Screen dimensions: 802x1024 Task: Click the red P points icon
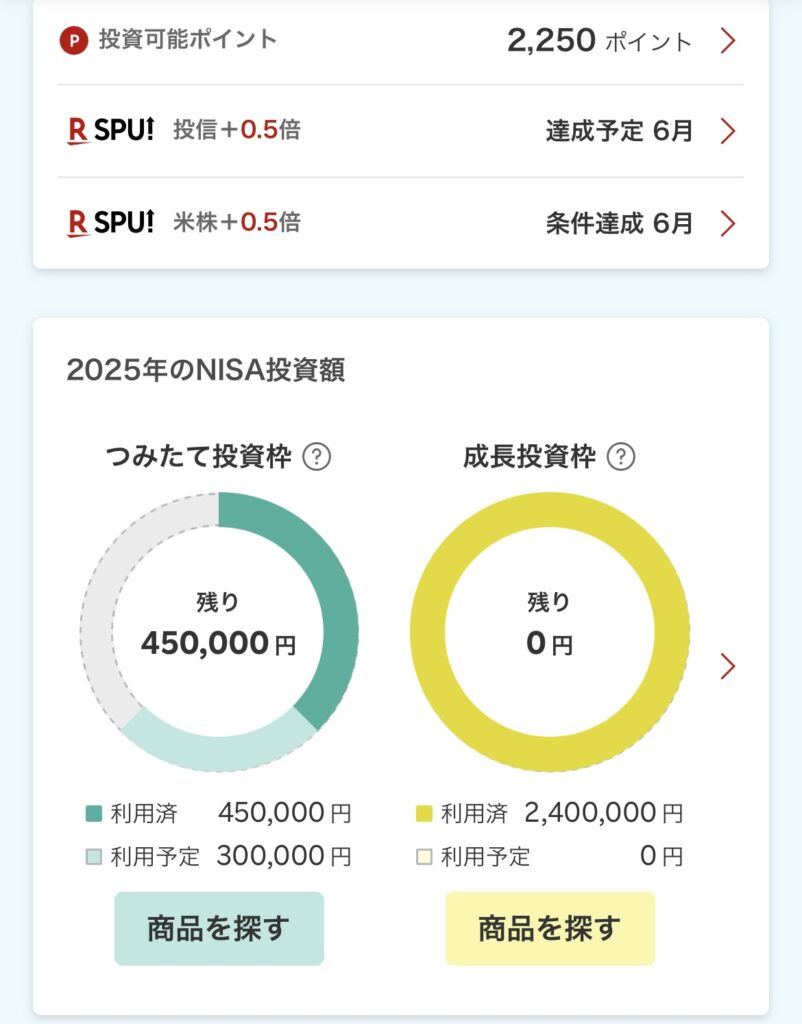pyautogui.click(x=75, y=40)
